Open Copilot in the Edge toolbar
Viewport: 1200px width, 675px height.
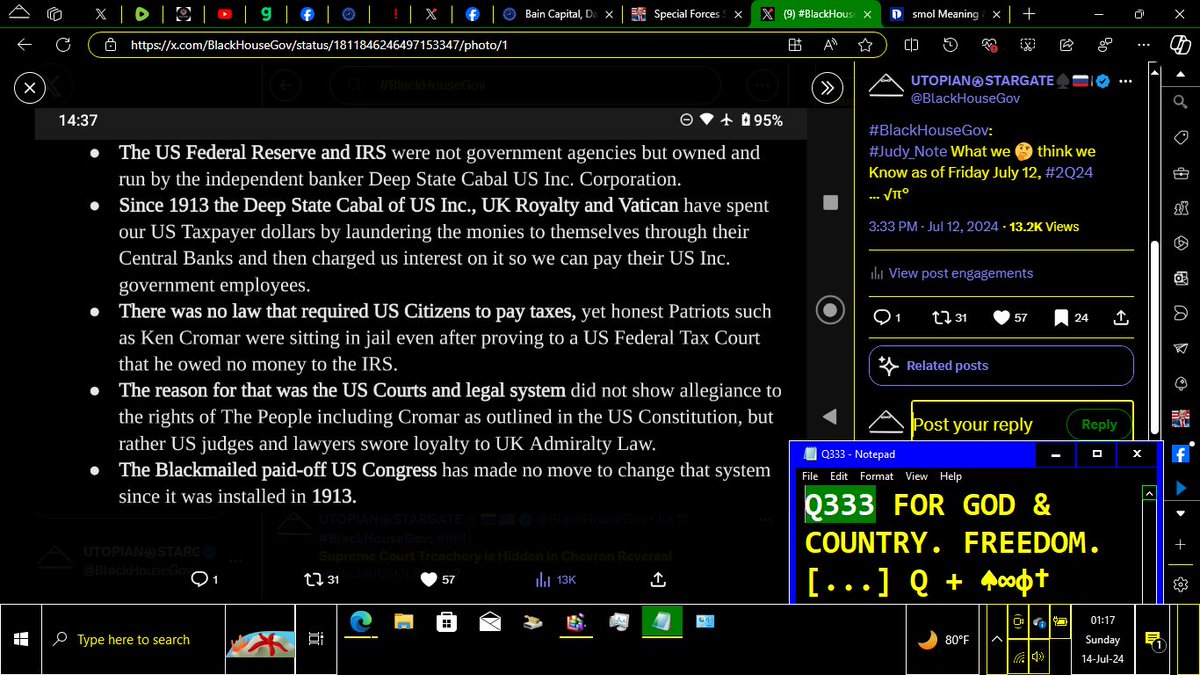1179,45
